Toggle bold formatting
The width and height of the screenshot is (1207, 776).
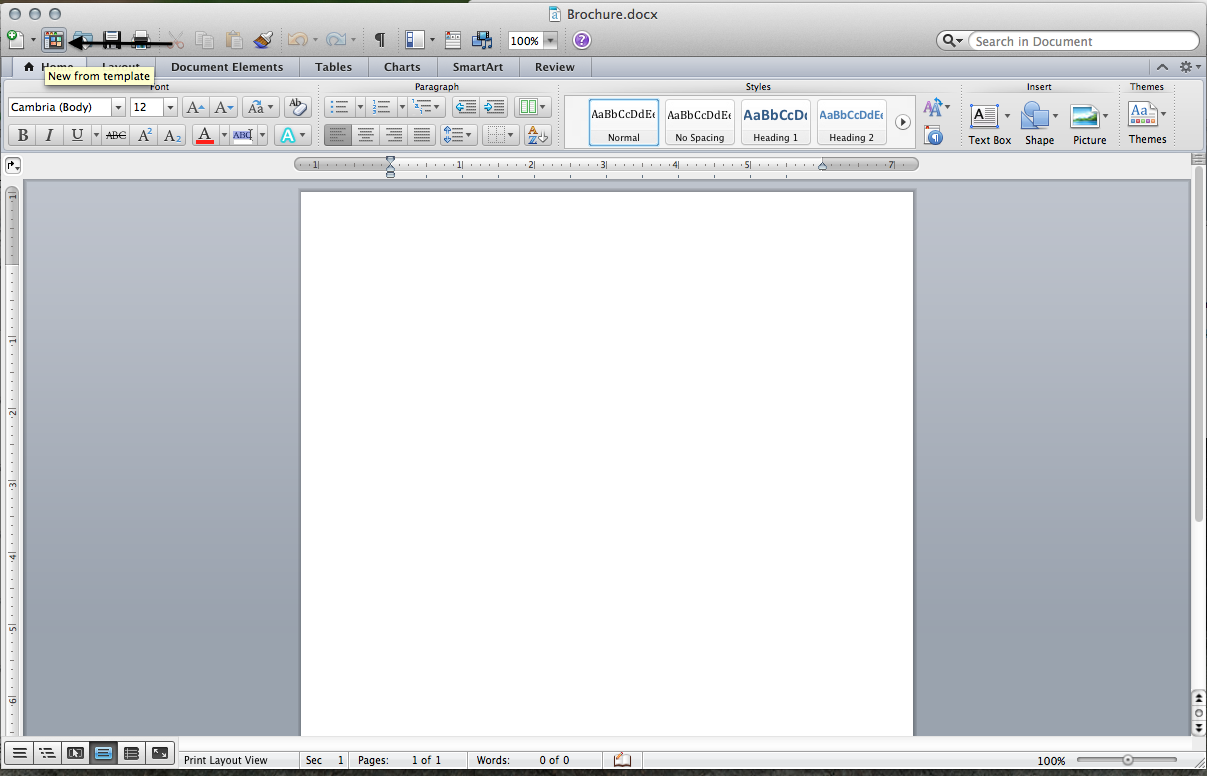21,134
